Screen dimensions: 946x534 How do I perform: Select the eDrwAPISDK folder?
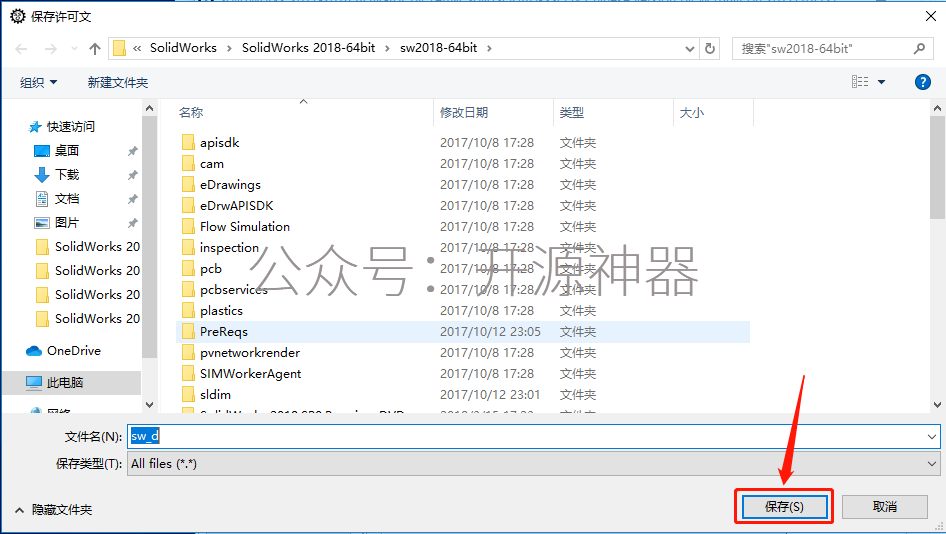(236, 206)
